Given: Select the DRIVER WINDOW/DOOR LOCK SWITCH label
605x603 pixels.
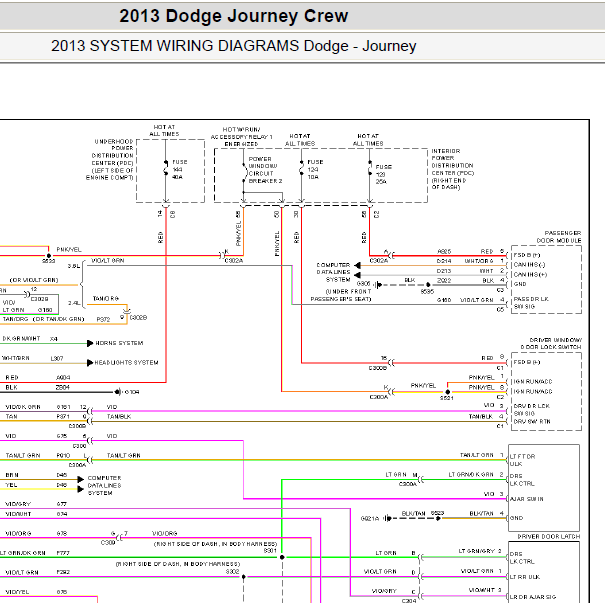Looking at the screenshot, I should click(x=551, y=343).
